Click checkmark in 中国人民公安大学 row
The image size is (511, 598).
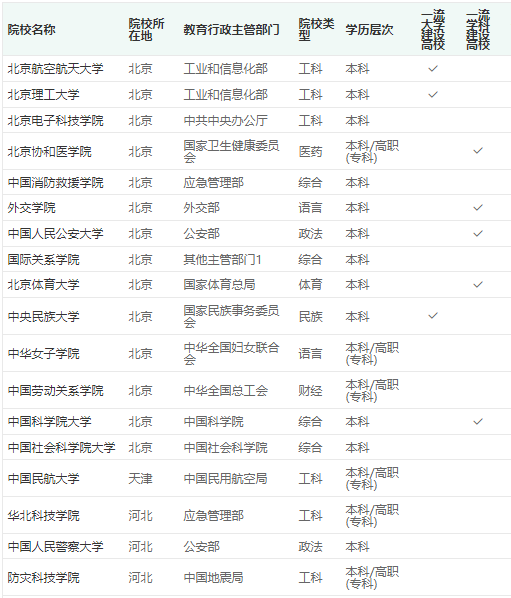[x=478, y=233]
